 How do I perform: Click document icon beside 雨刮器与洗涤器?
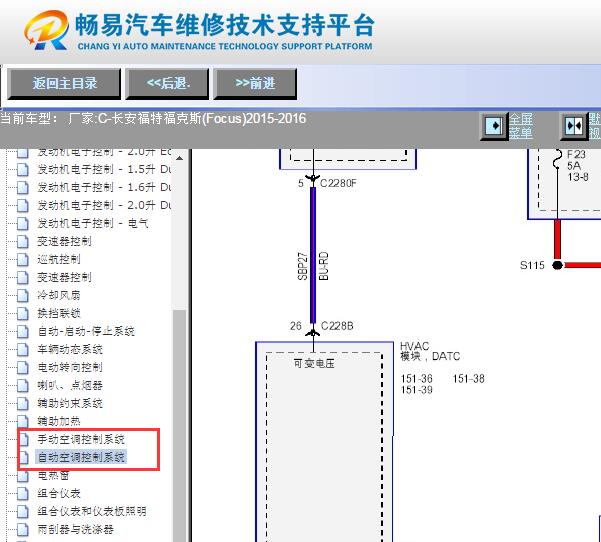(x=23, y=530)
